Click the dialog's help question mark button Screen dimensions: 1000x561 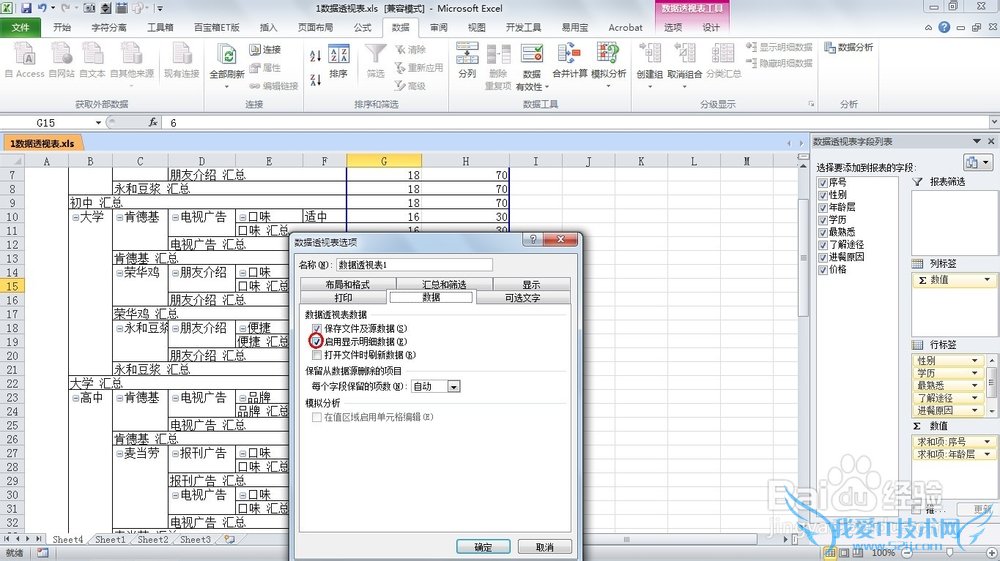[534, 241]
